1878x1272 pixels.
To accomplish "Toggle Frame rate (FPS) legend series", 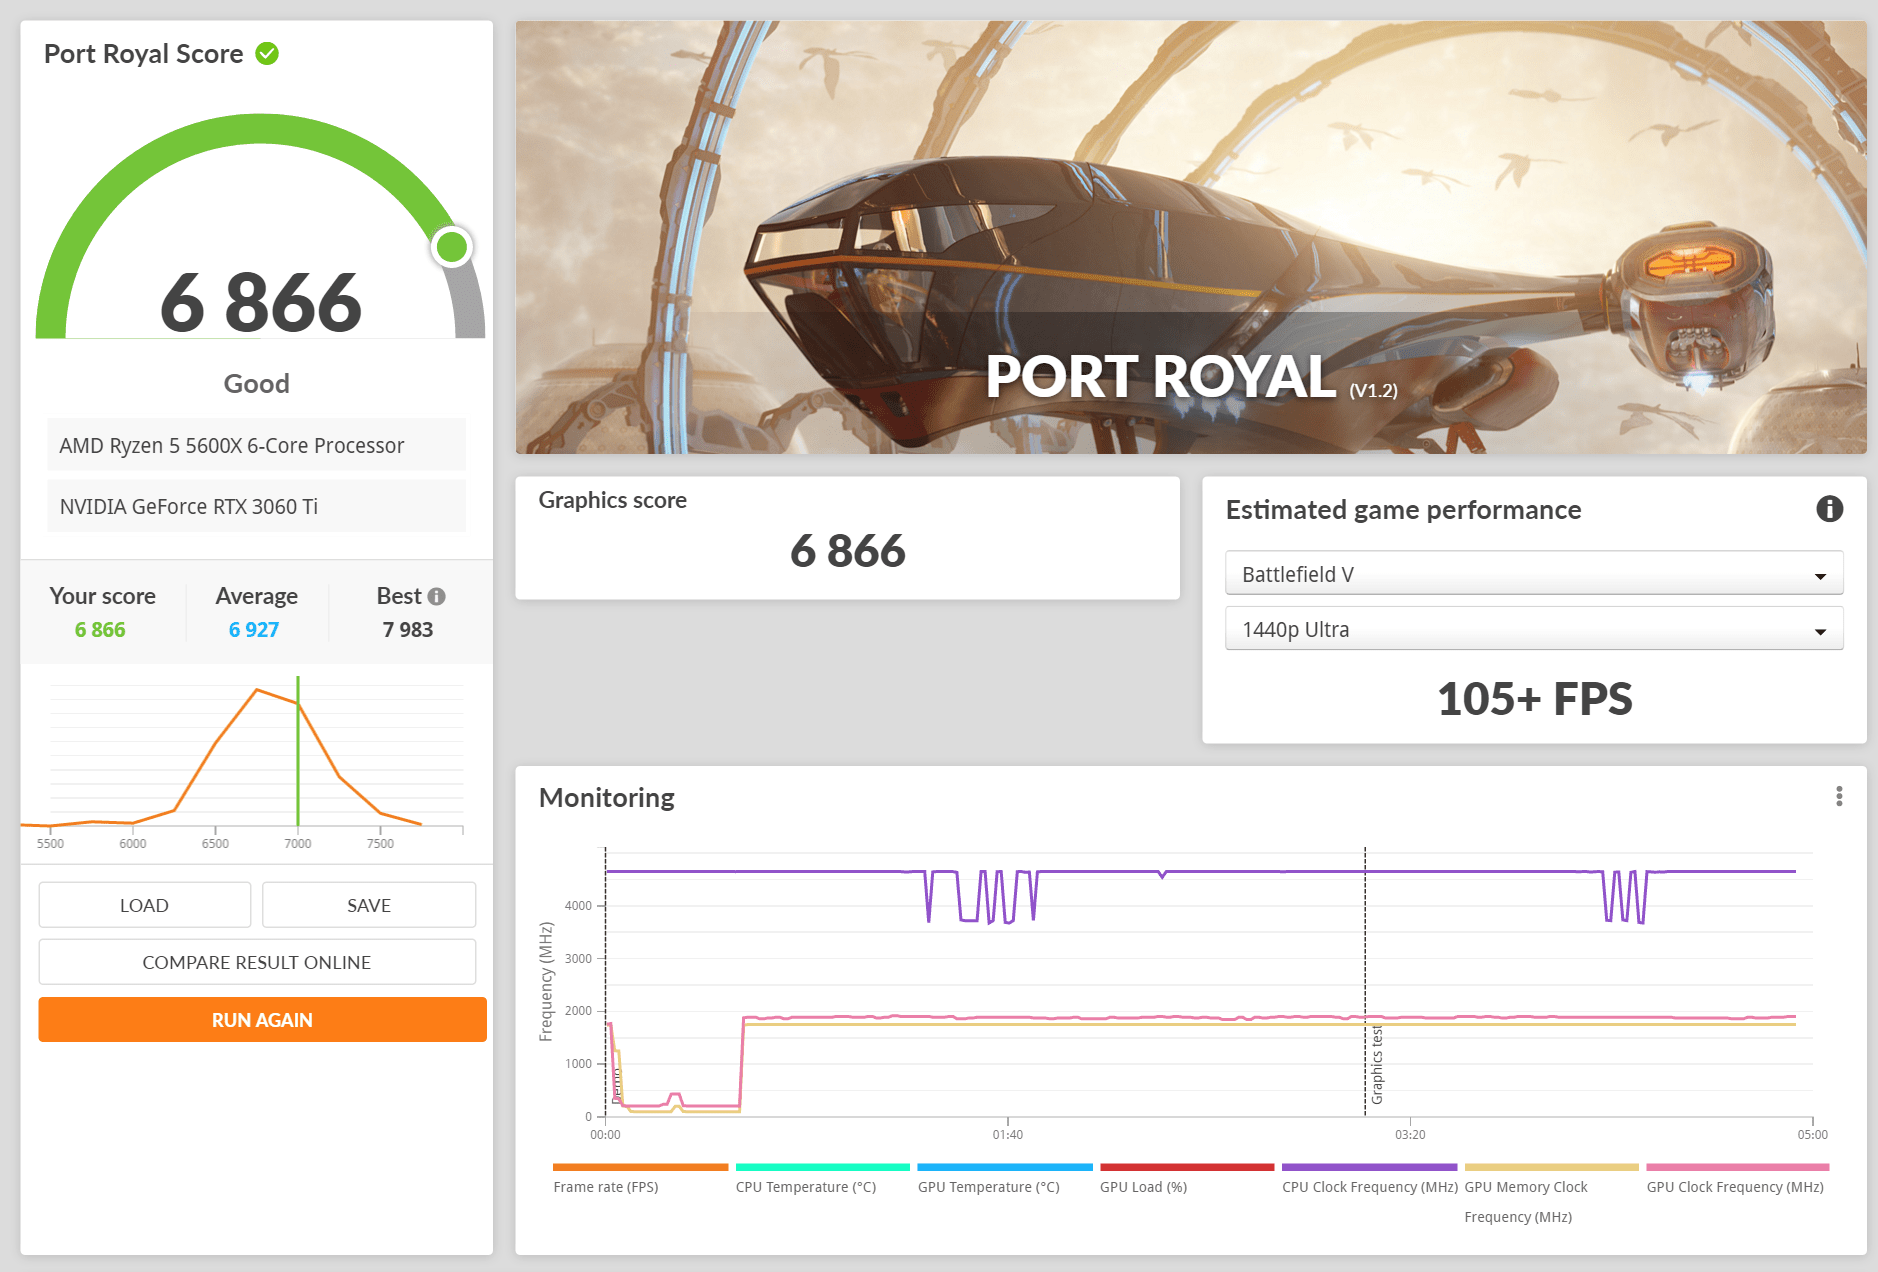I will point(606,1187).
